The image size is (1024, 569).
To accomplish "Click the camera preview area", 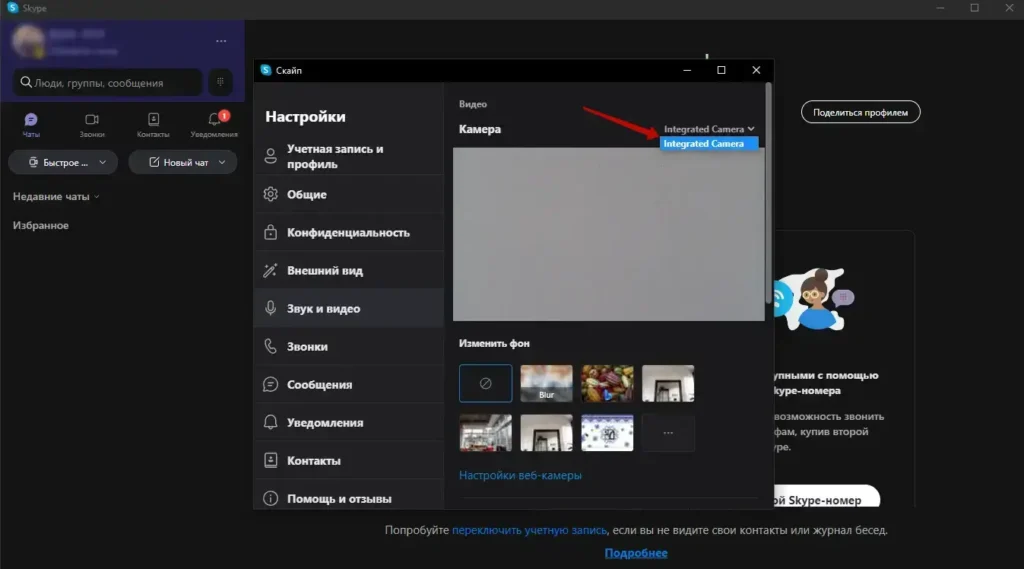I will [x=609, y=234].
